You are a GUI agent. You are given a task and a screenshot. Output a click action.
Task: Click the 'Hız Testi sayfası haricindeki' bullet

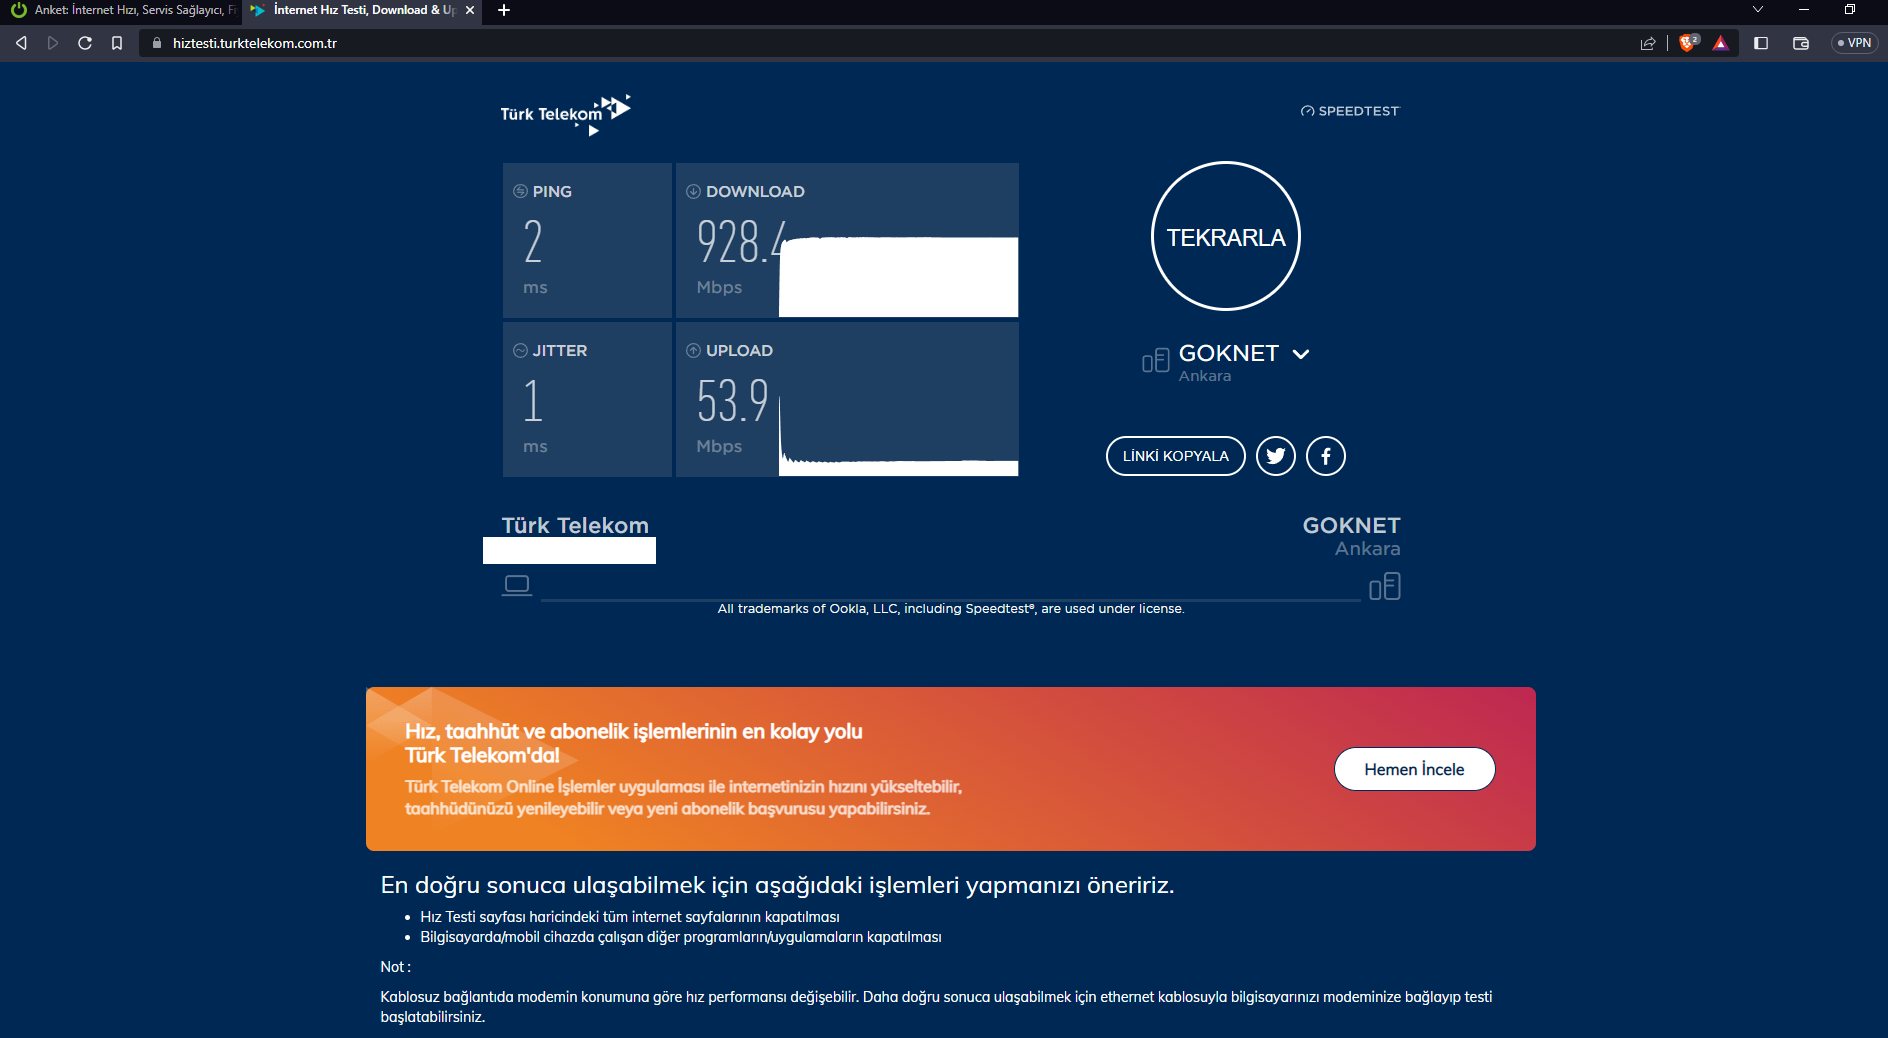tap(629, 917)
